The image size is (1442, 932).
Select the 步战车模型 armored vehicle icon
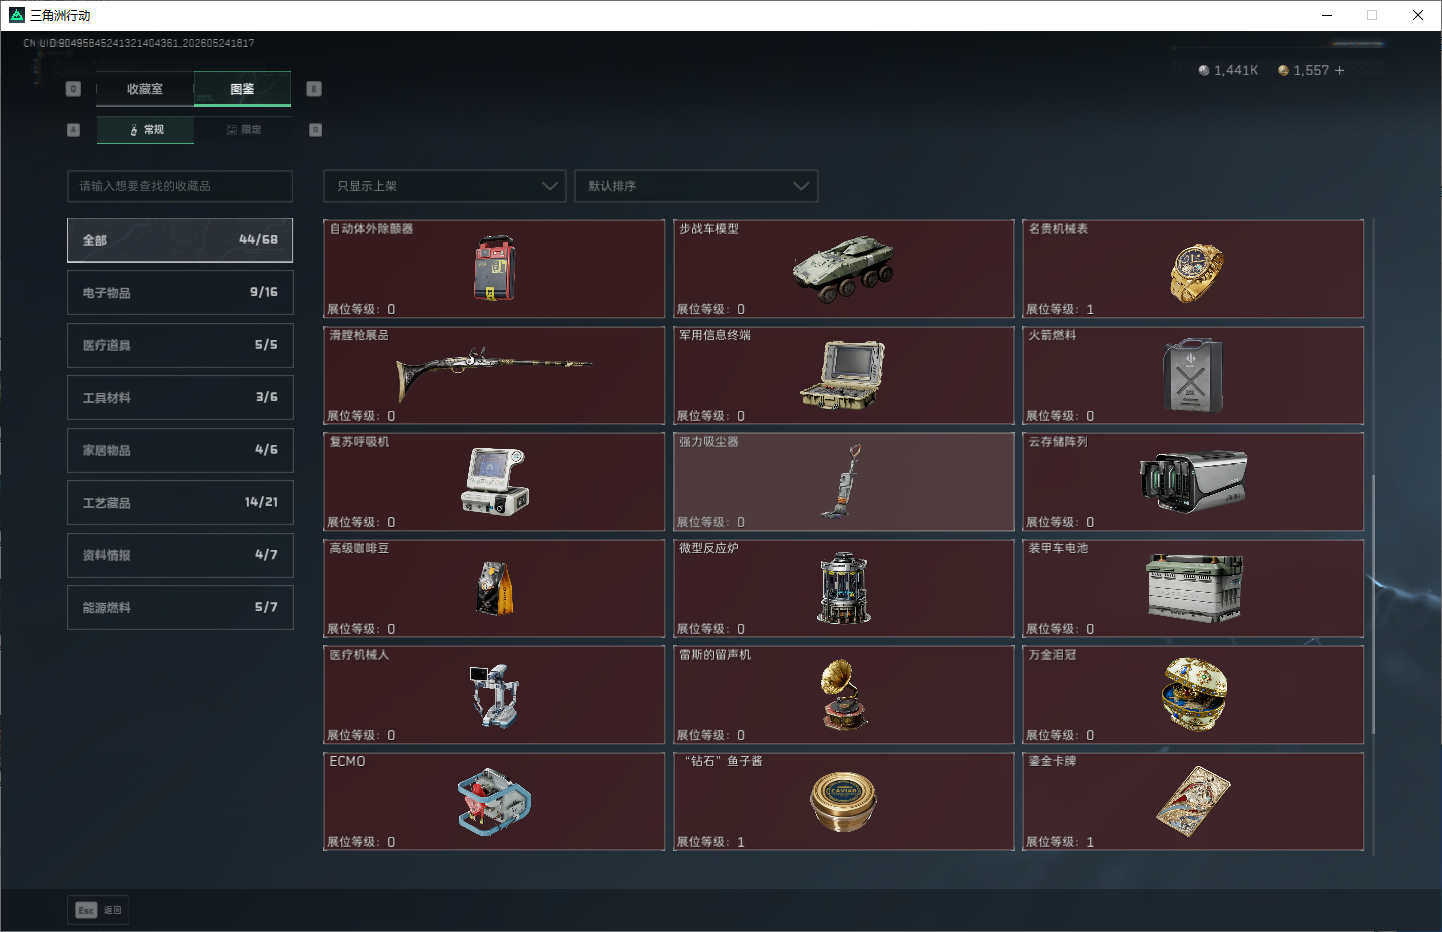(x=844, y=268)
